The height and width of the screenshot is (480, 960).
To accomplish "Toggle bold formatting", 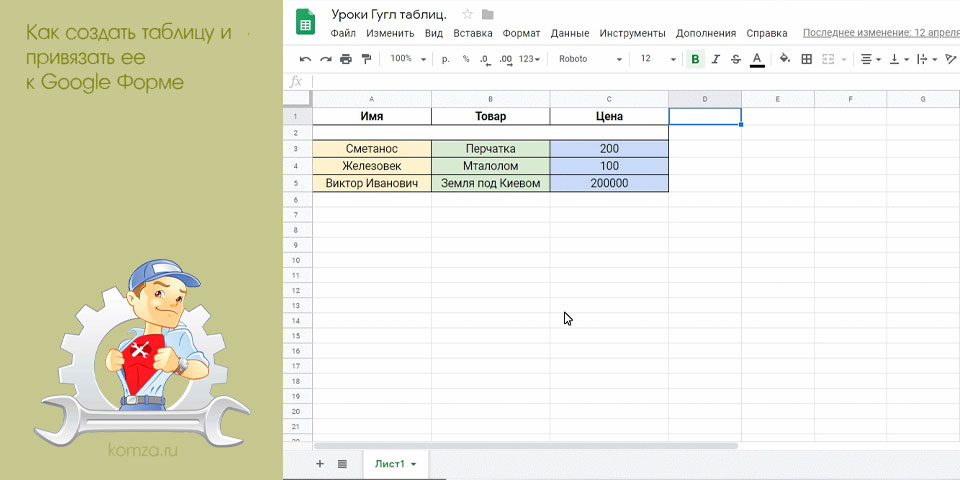I will [x=695, y=59].
